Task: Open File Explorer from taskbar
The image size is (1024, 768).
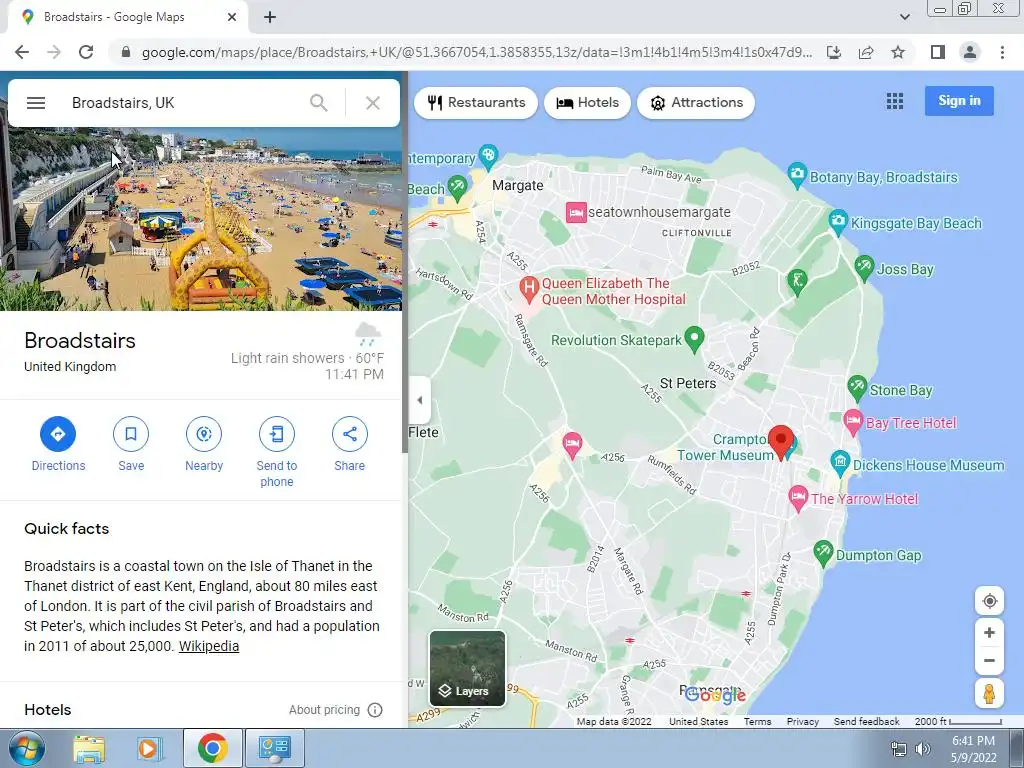Action: click(x=89, y=748)
